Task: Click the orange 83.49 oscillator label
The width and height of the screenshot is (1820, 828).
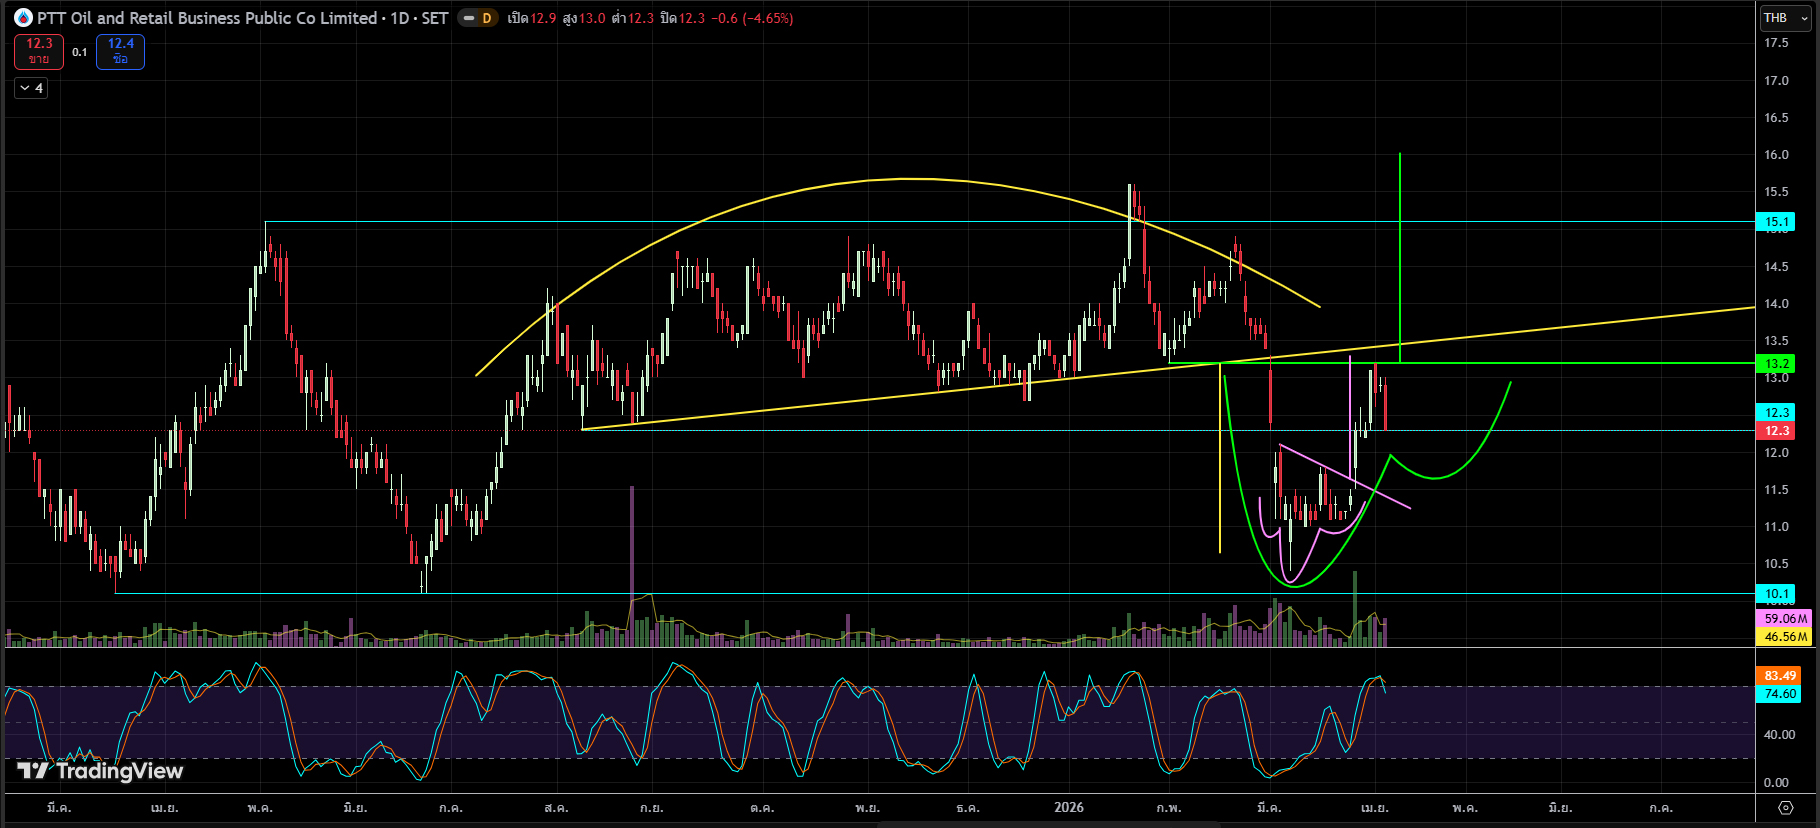Action: point(1779,676)
